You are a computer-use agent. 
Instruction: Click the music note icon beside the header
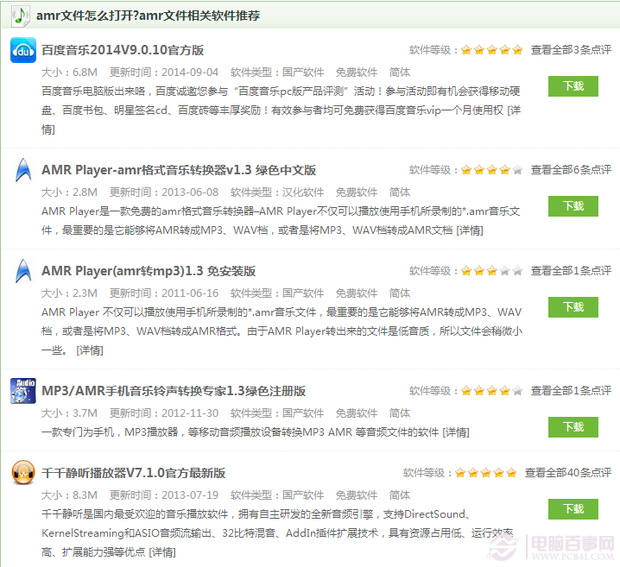[20, 16]
